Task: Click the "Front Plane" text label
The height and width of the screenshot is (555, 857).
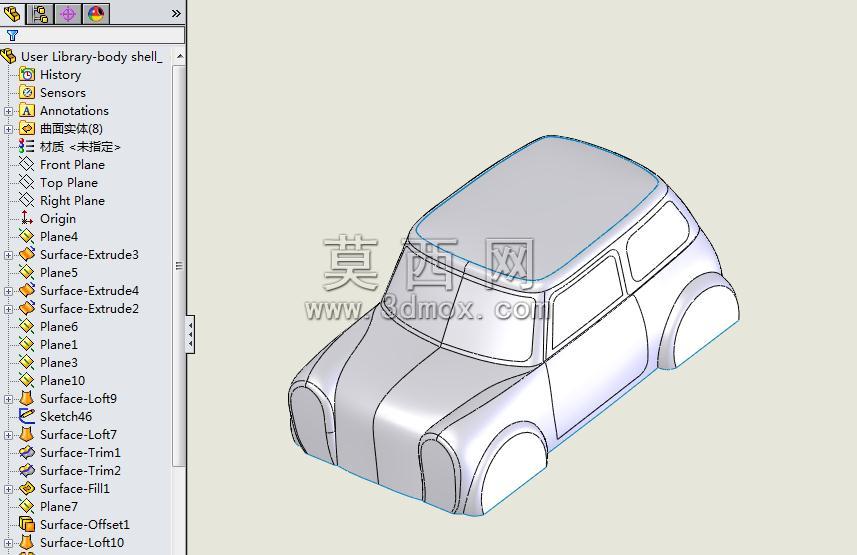Action: 72,165
